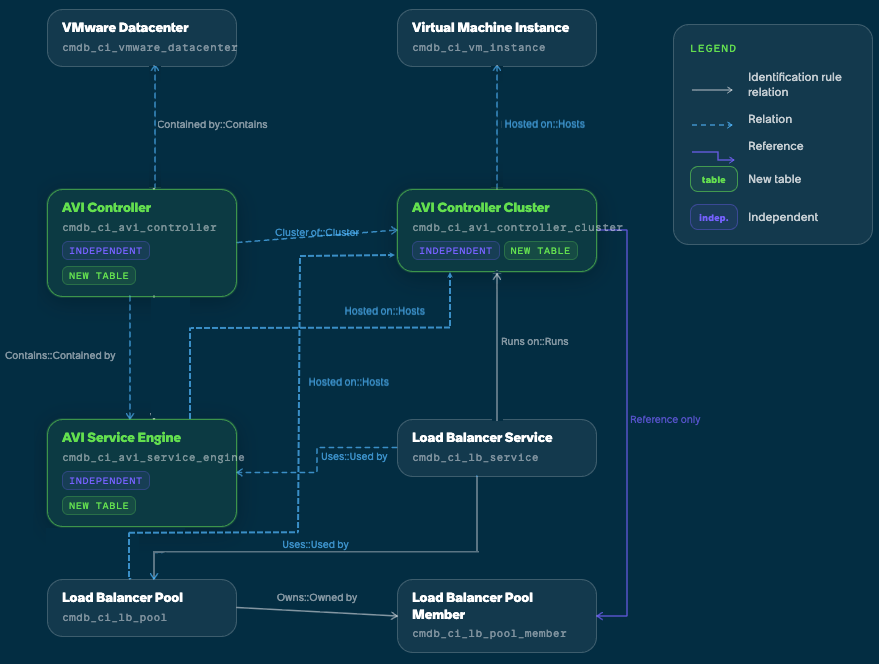Click the Independent legend text
879x664 pixels.
tap(783, 217)
